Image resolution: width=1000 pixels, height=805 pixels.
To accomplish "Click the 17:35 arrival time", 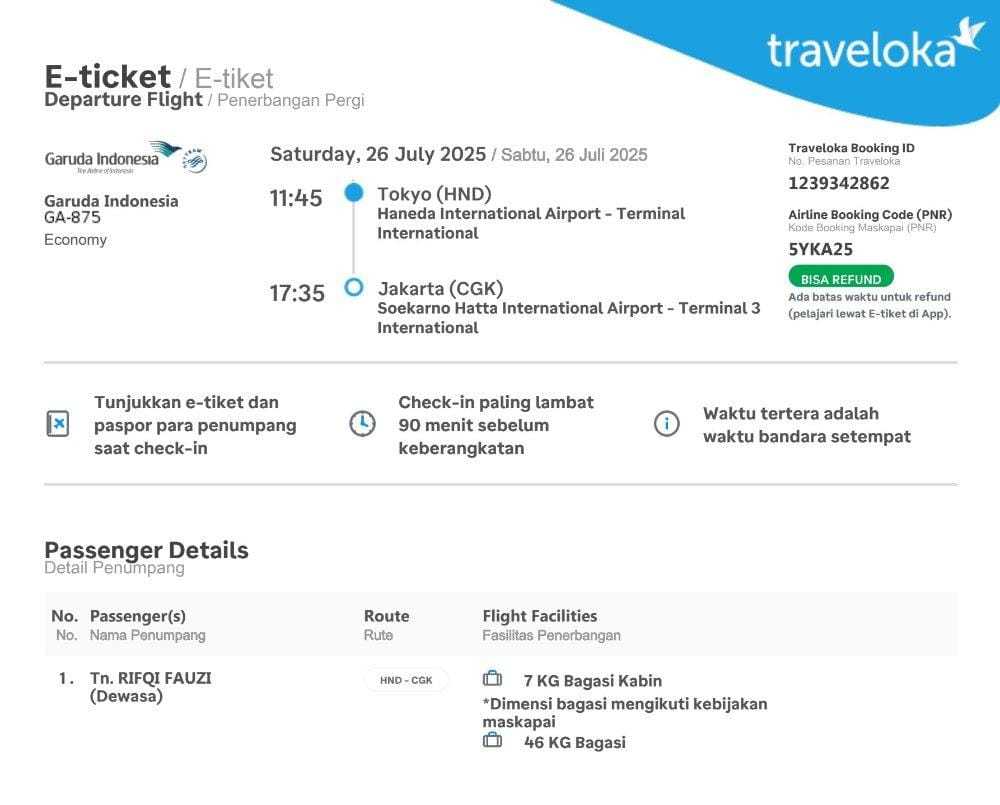I will (297, 293).
